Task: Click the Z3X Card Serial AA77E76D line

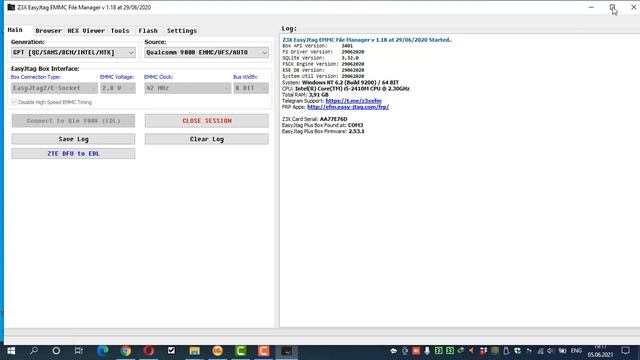Action: (x=315, y=119)
